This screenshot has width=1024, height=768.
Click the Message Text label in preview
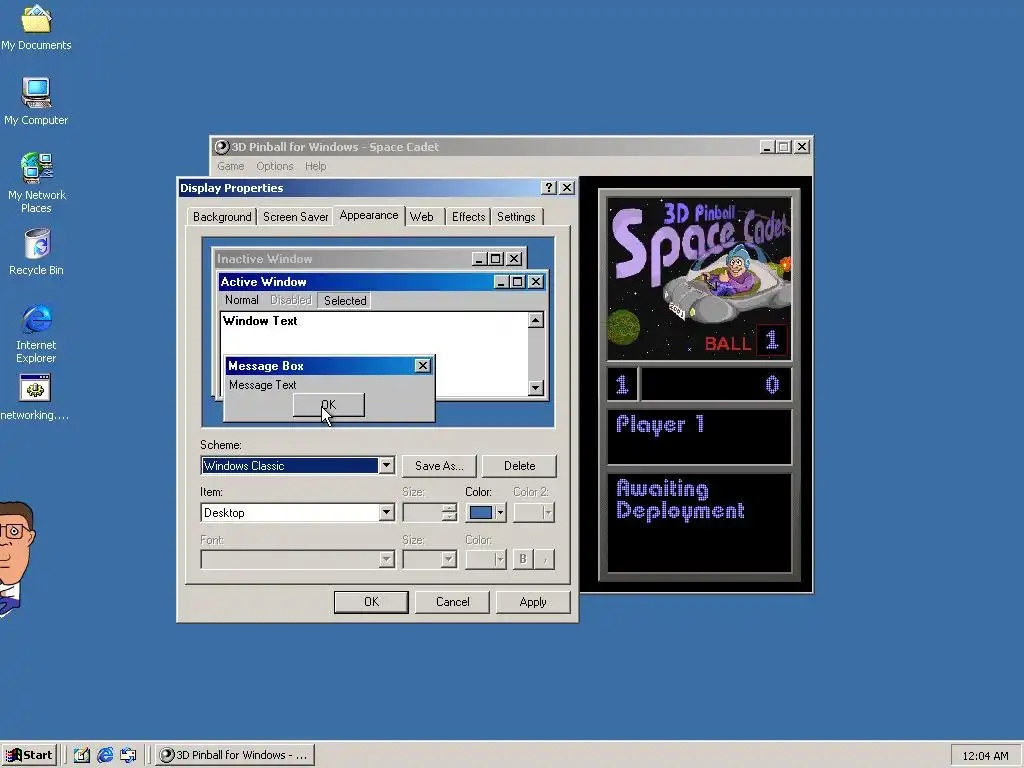tap(263, 385)
